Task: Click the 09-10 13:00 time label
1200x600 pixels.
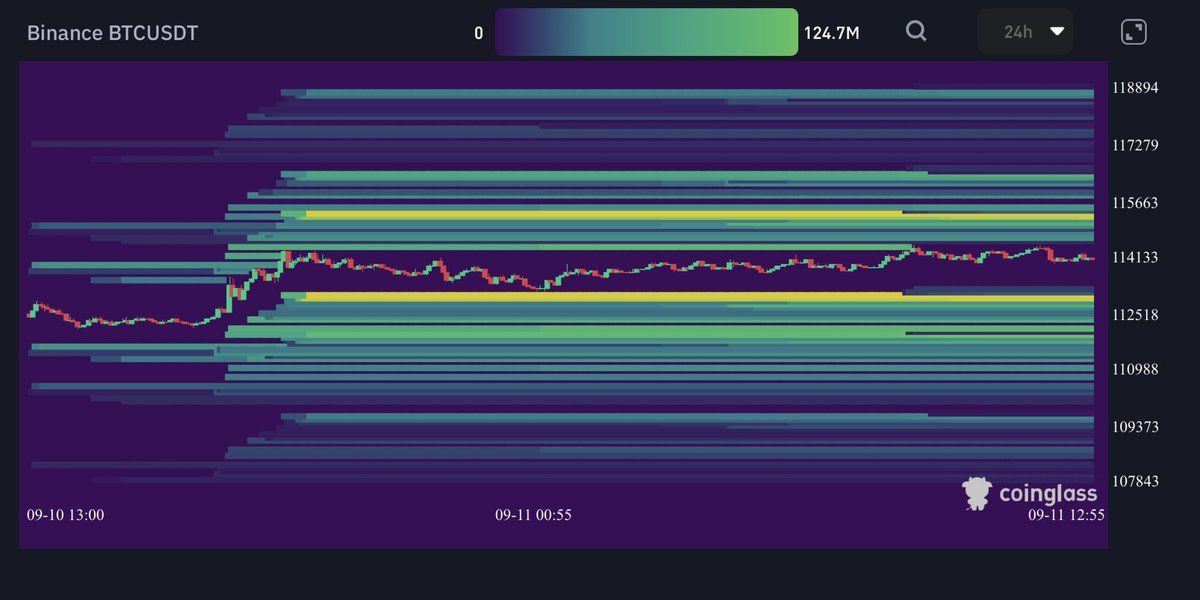Action: pos(65,515)
